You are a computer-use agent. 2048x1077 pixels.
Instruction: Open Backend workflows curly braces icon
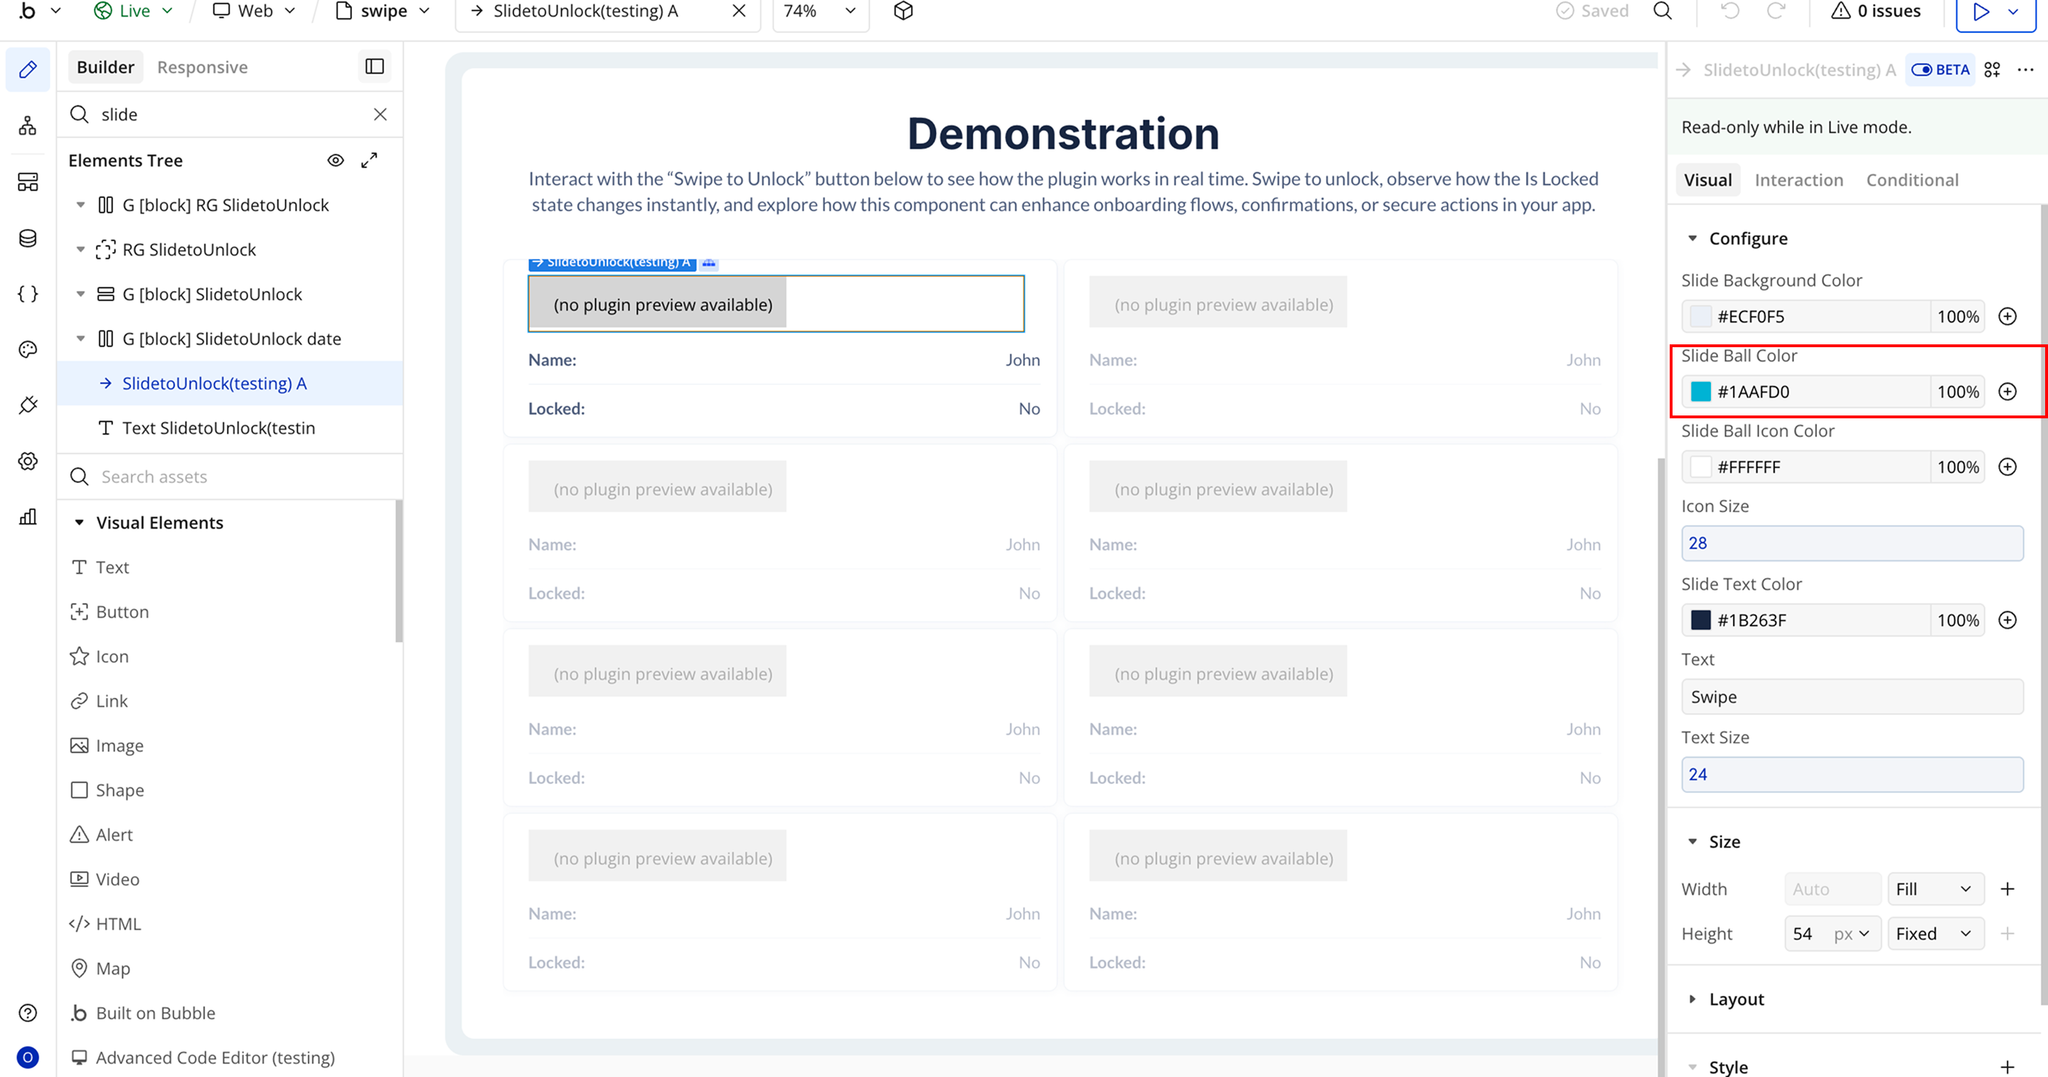[28, 294]
